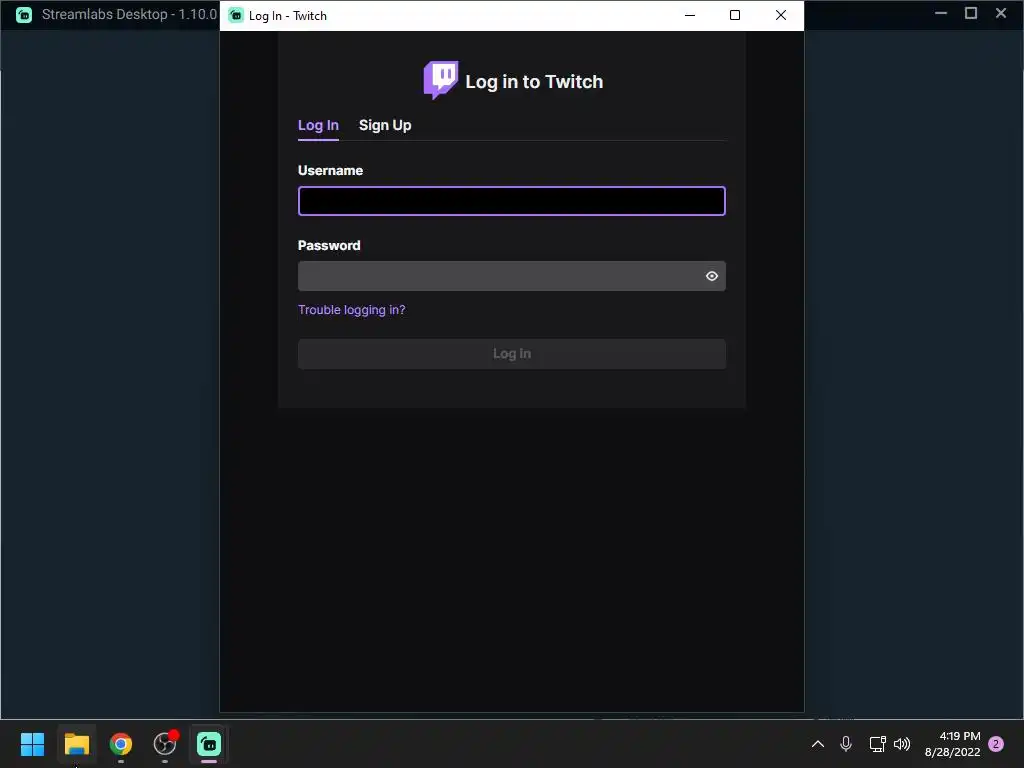Click Streamlabs Desktop title bar logo

pos(24,14)
